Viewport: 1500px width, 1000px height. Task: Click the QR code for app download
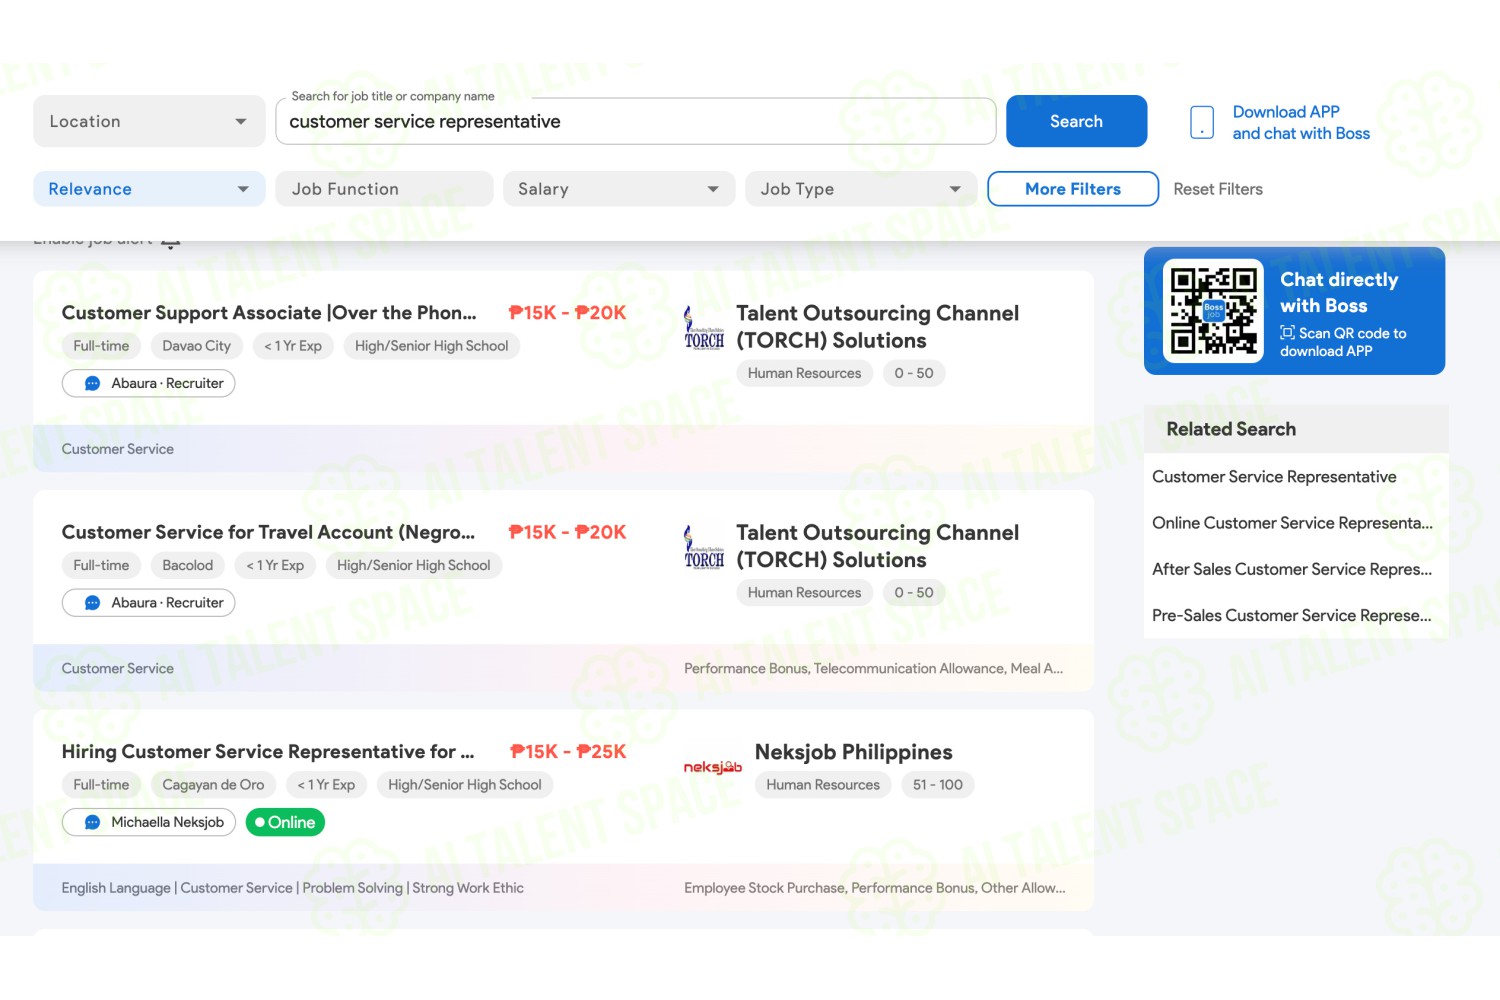coord(1214,311)
